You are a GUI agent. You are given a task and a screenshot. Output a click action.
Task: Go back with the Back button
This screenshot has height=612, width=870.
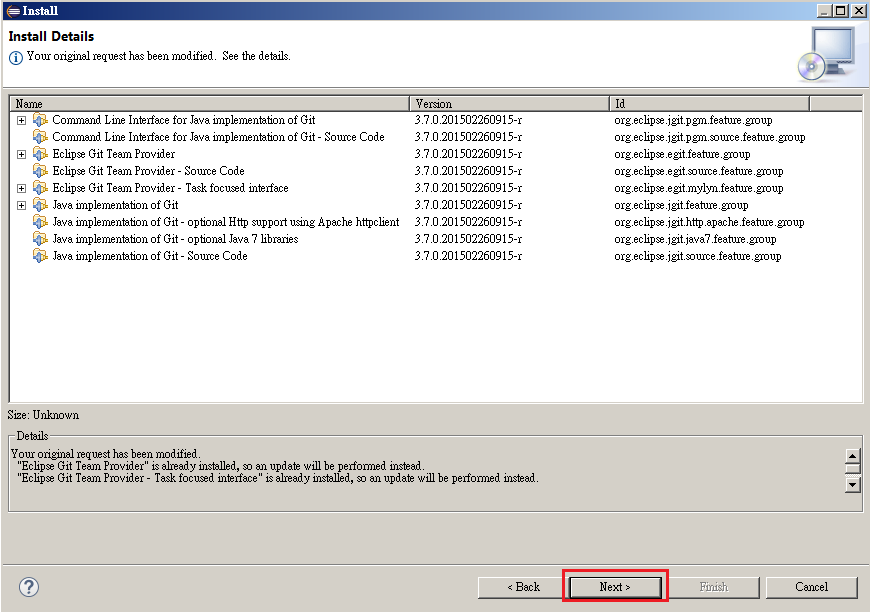523,587
